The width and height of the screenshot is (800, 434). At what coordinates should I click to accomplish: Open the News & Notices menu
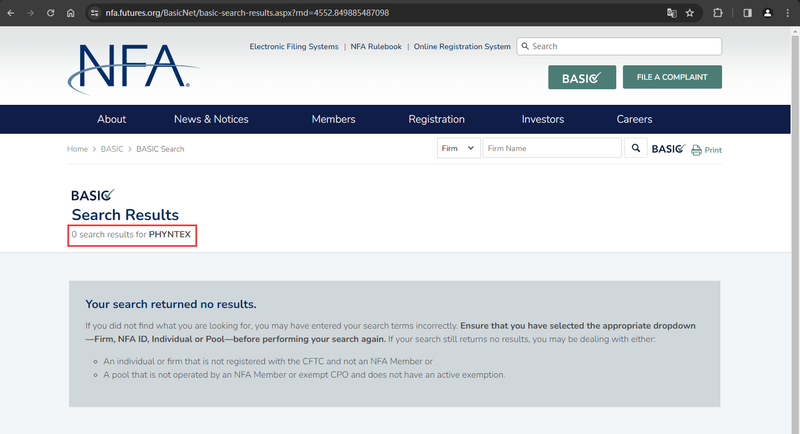tap(211, 119)
